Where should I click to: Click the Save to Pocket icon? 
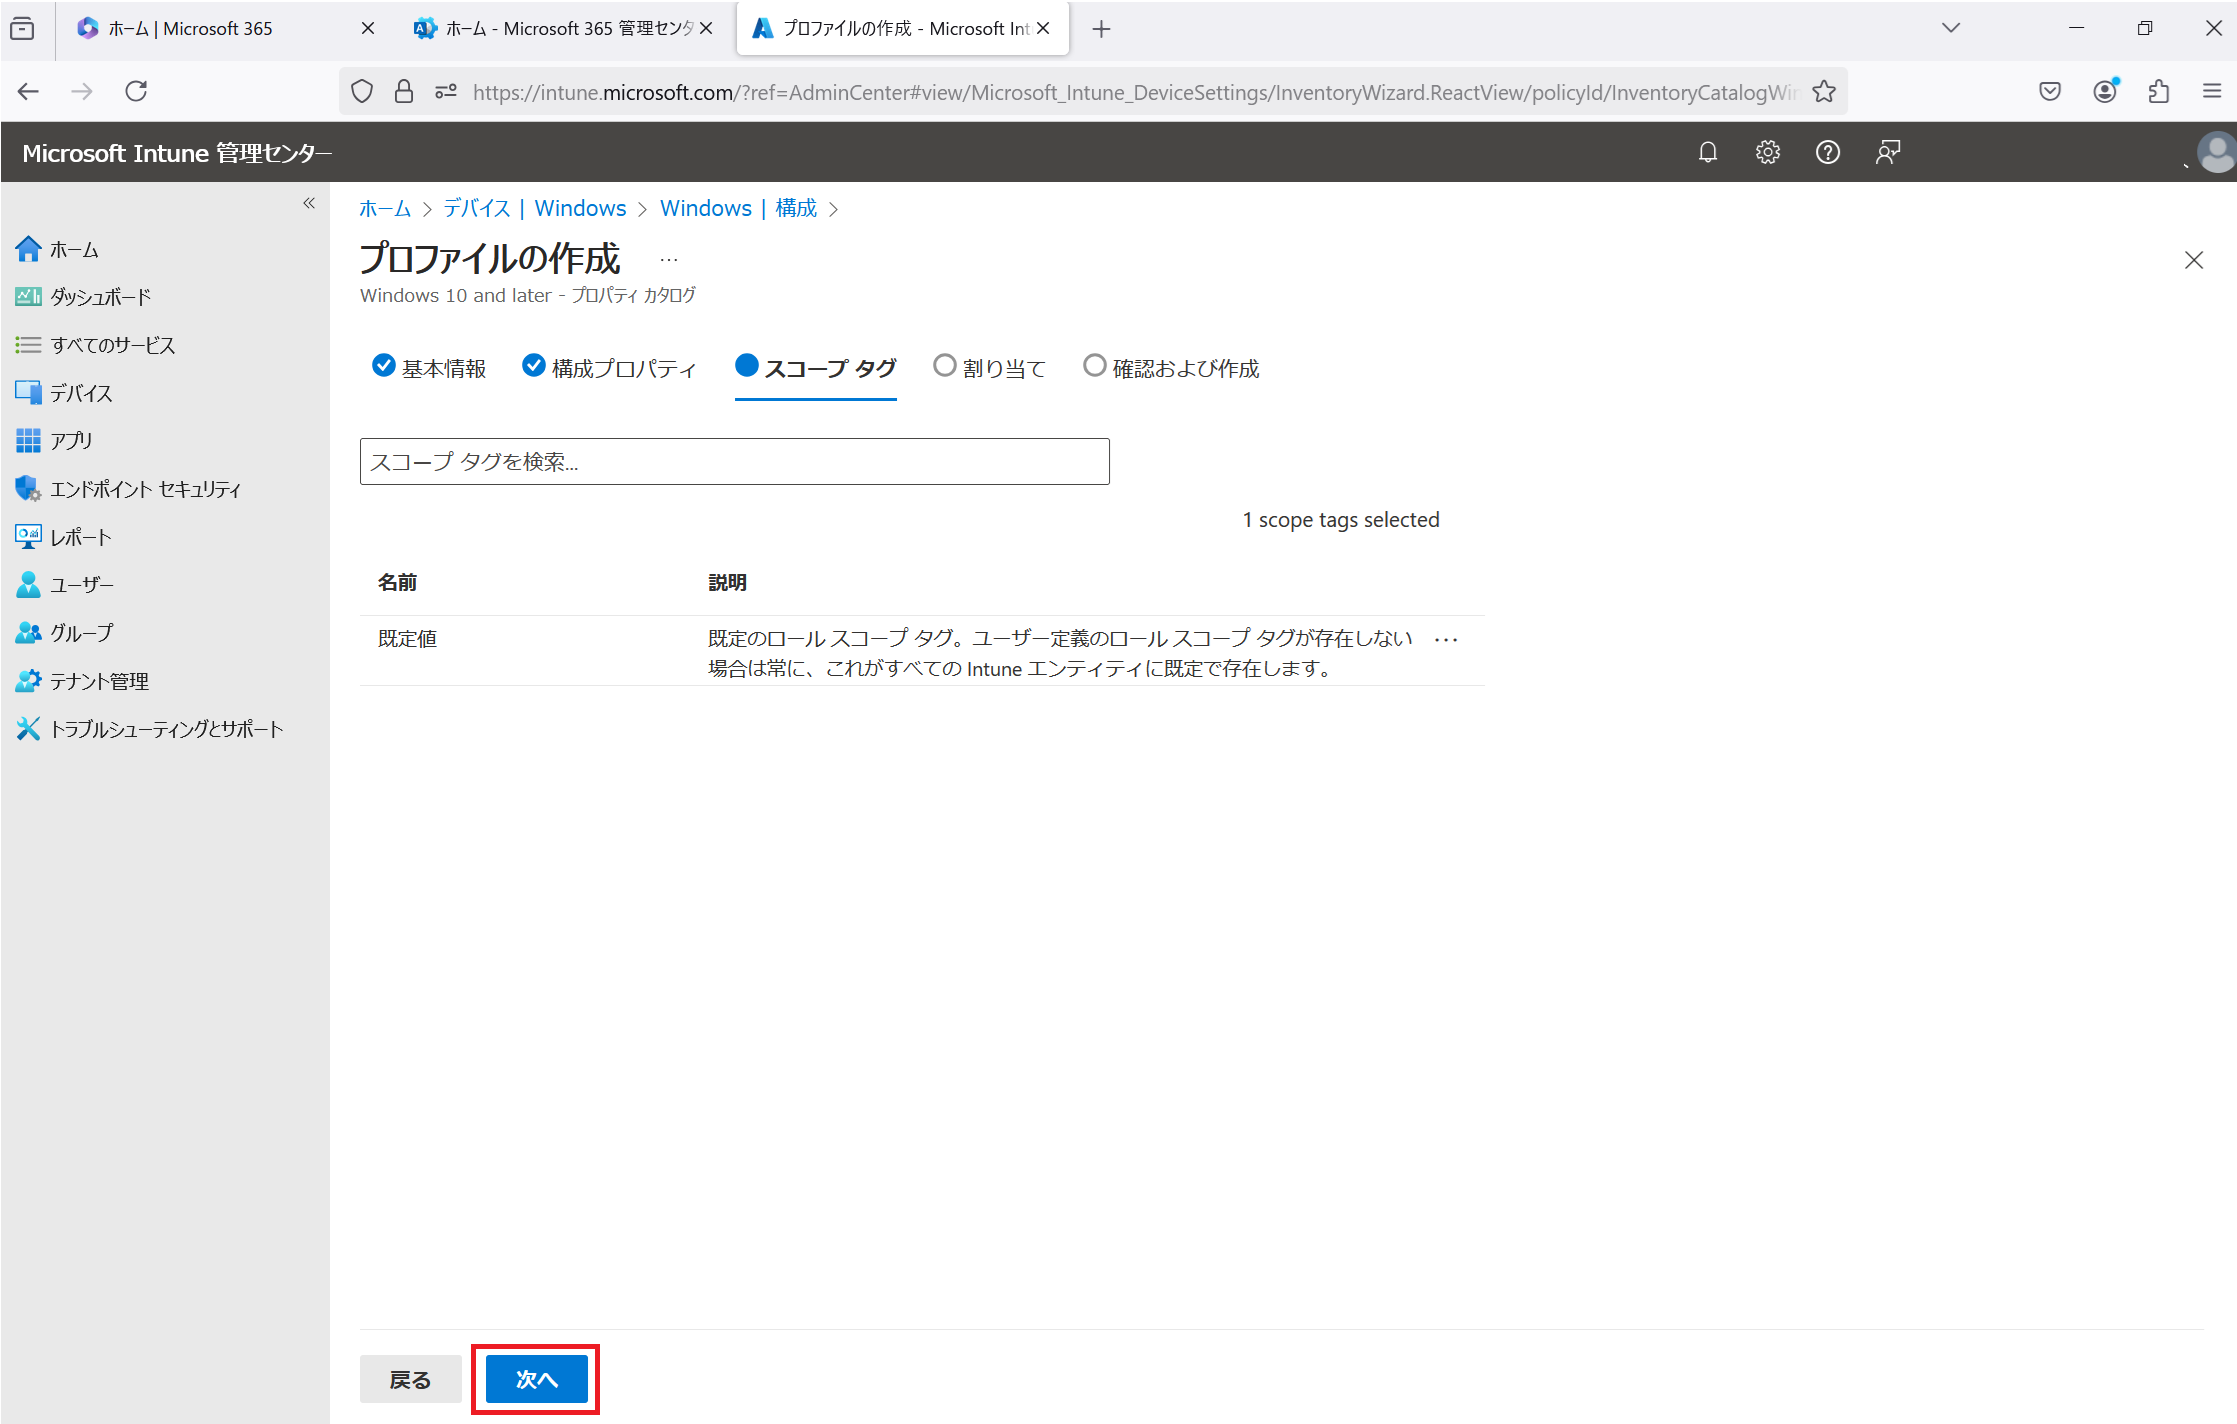pos(2050,92)
